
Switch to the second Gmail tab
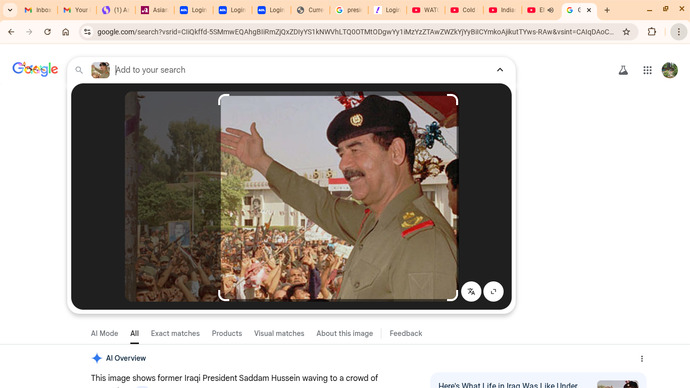76,10
